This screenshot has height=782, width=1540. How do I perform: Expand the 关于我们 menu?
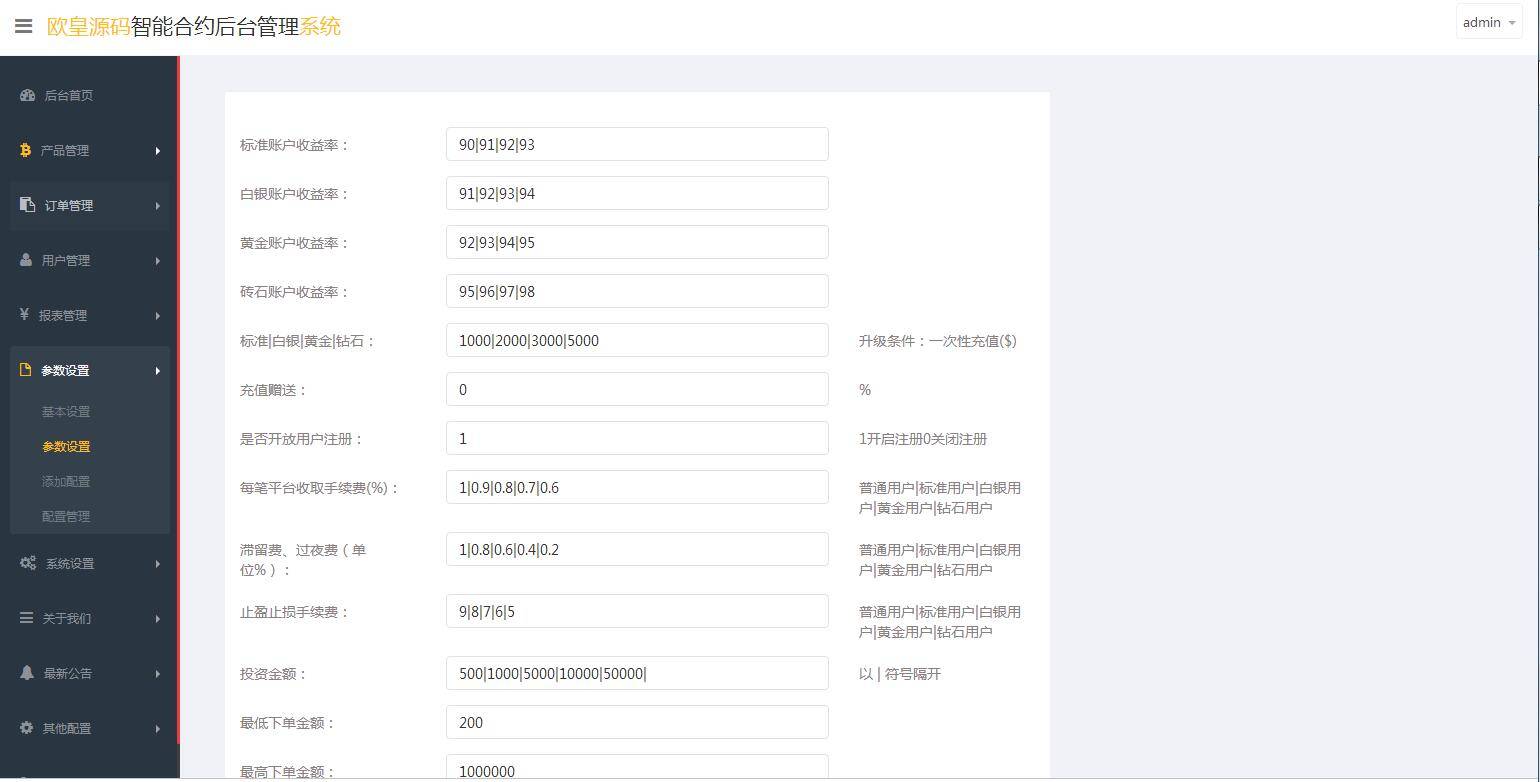coord(66,618)
